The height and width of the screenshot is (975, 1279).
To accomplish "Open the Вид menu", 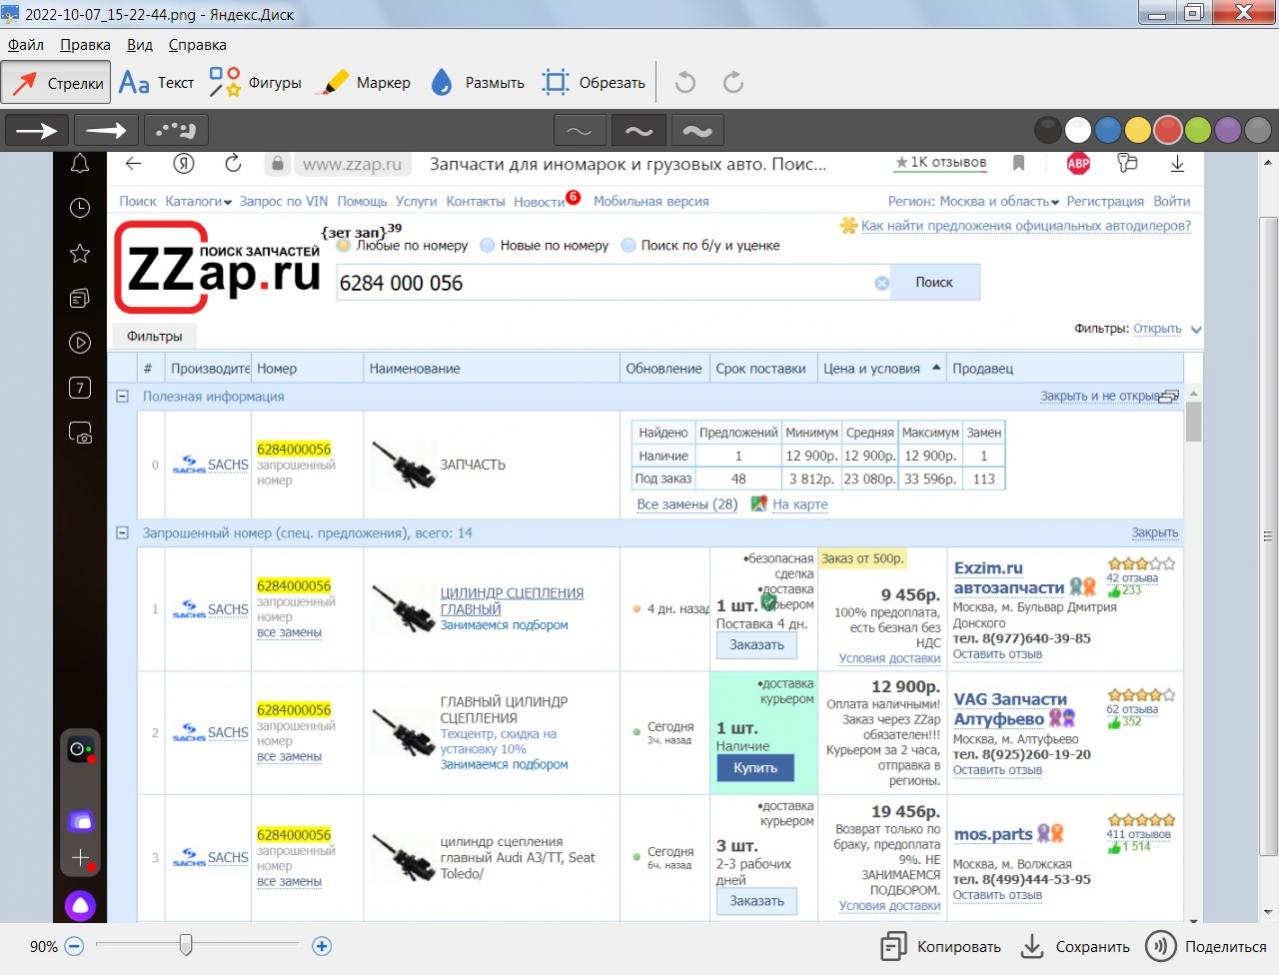I will pyautogui.click(x=140, y=44).
